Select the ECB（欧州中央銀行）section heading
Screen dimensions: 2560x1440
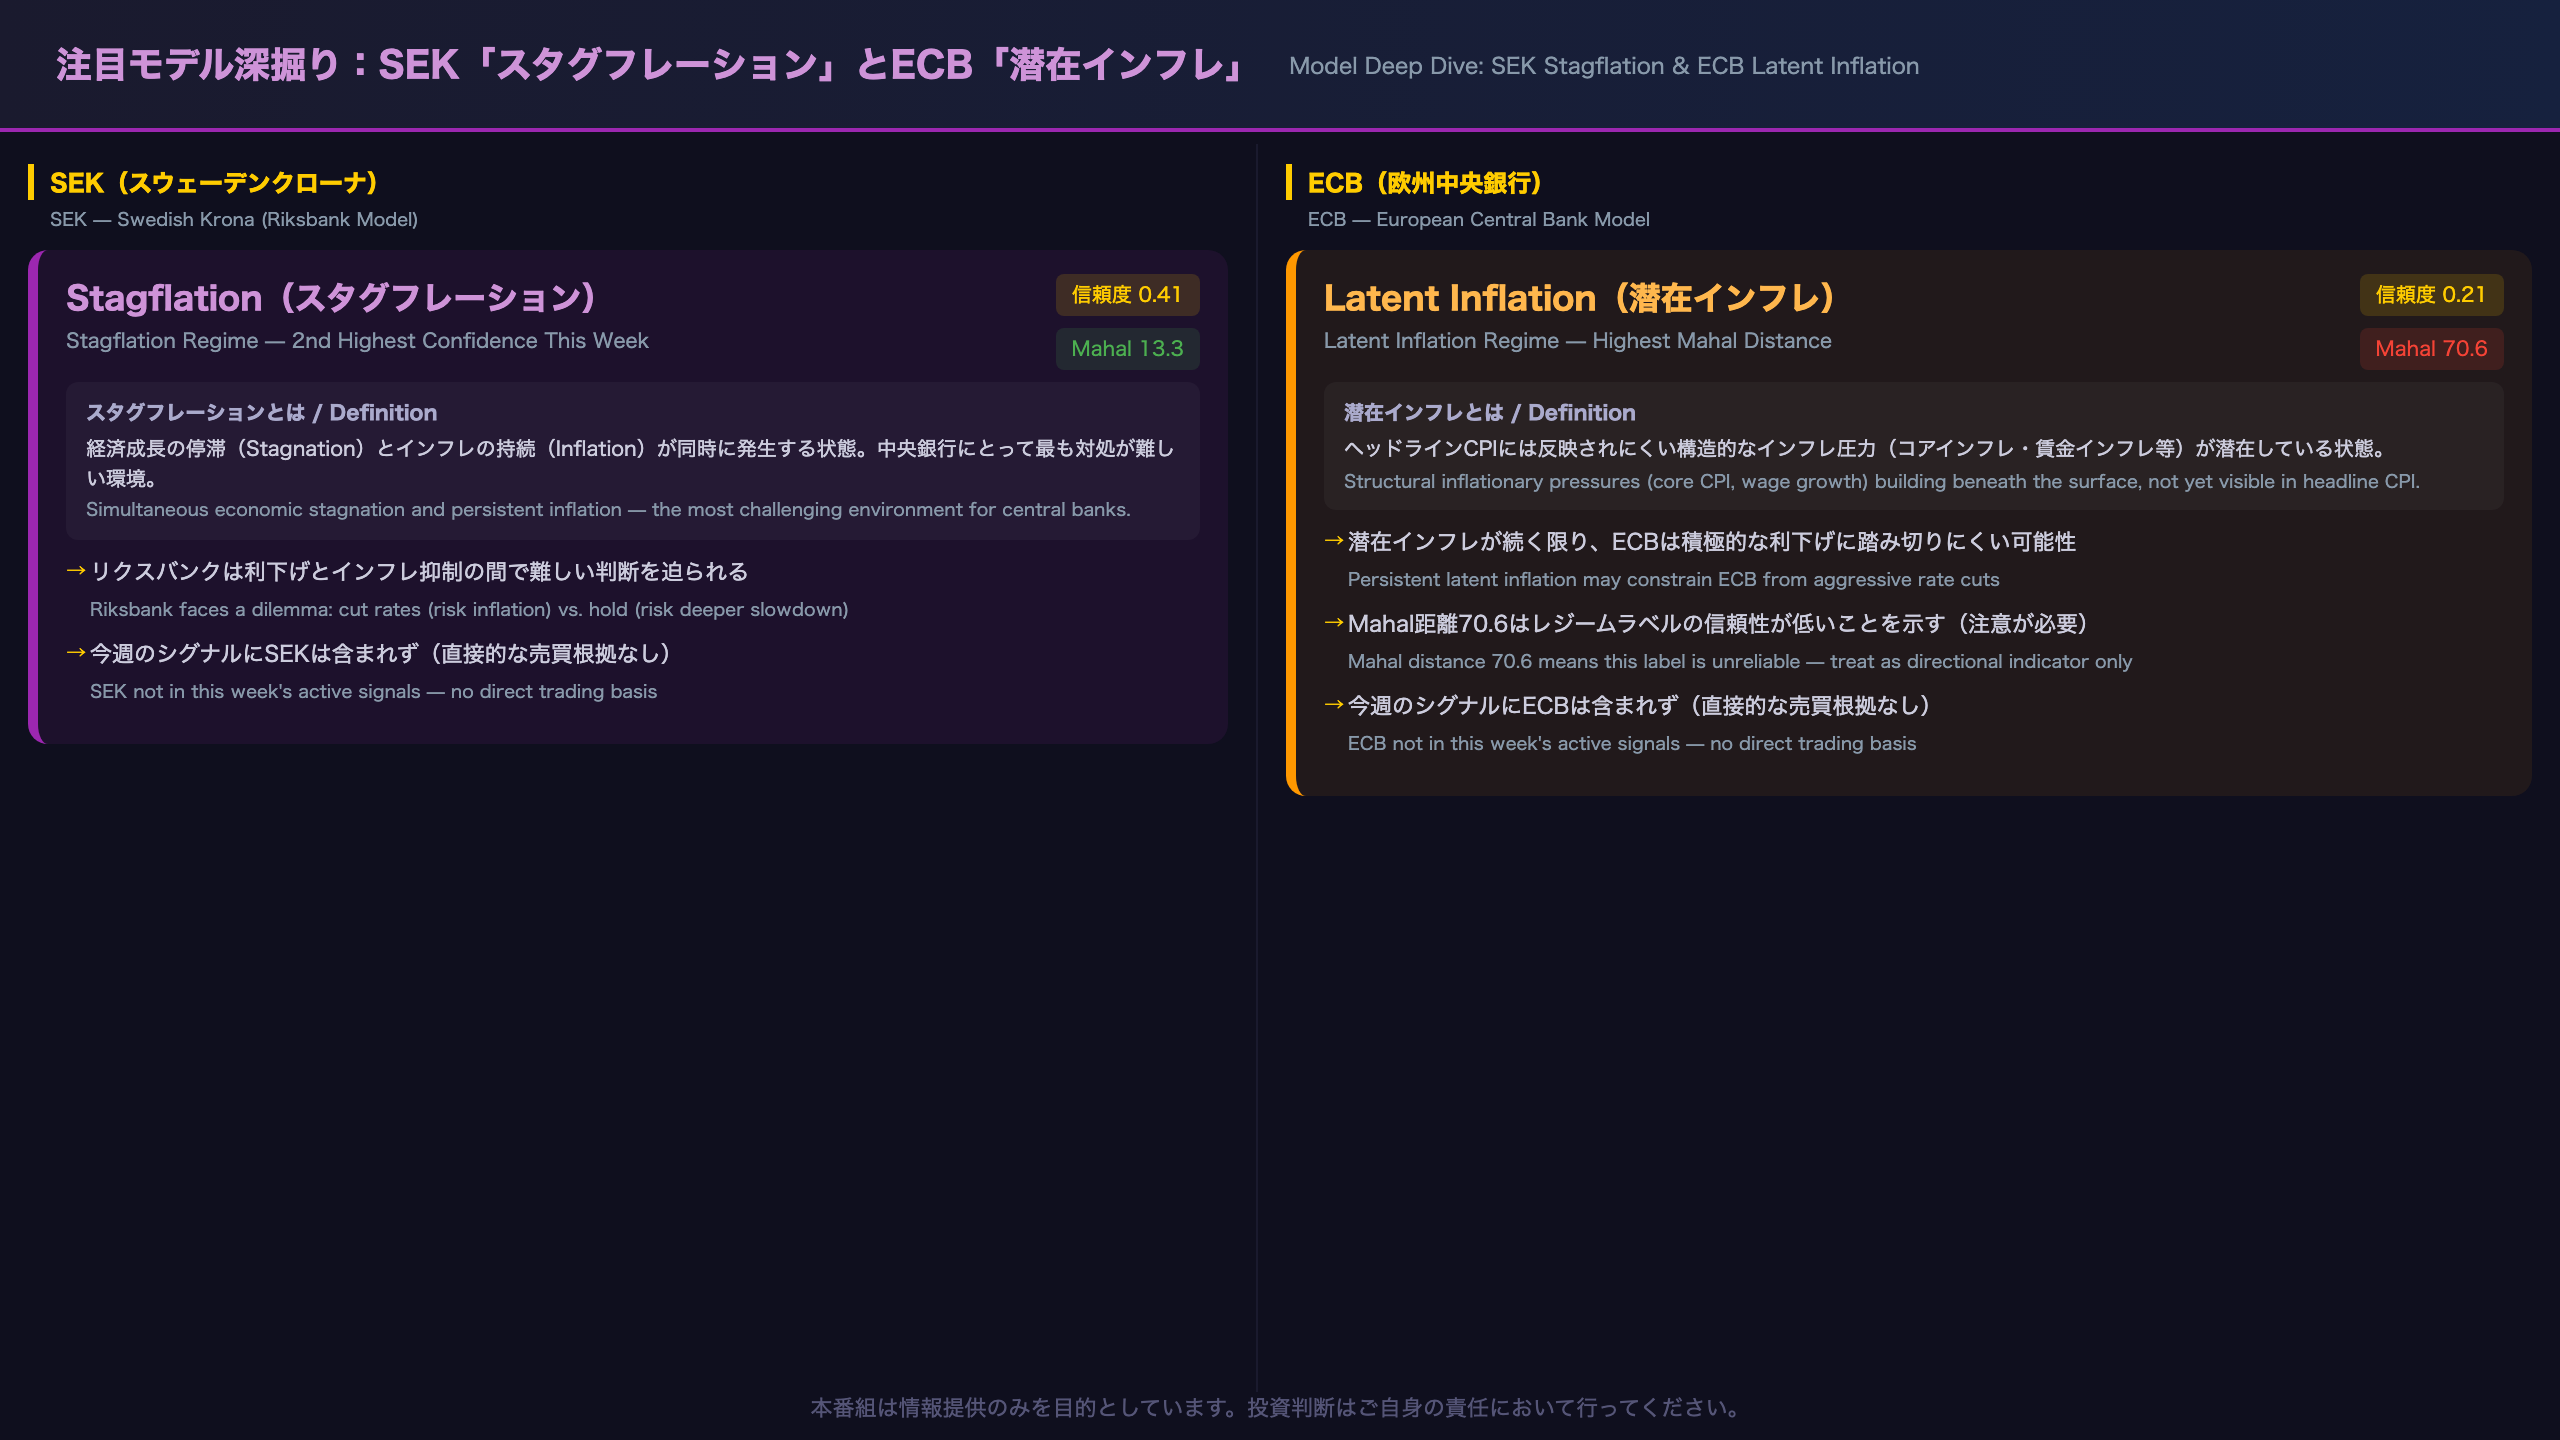click(x=1426, y=183)
